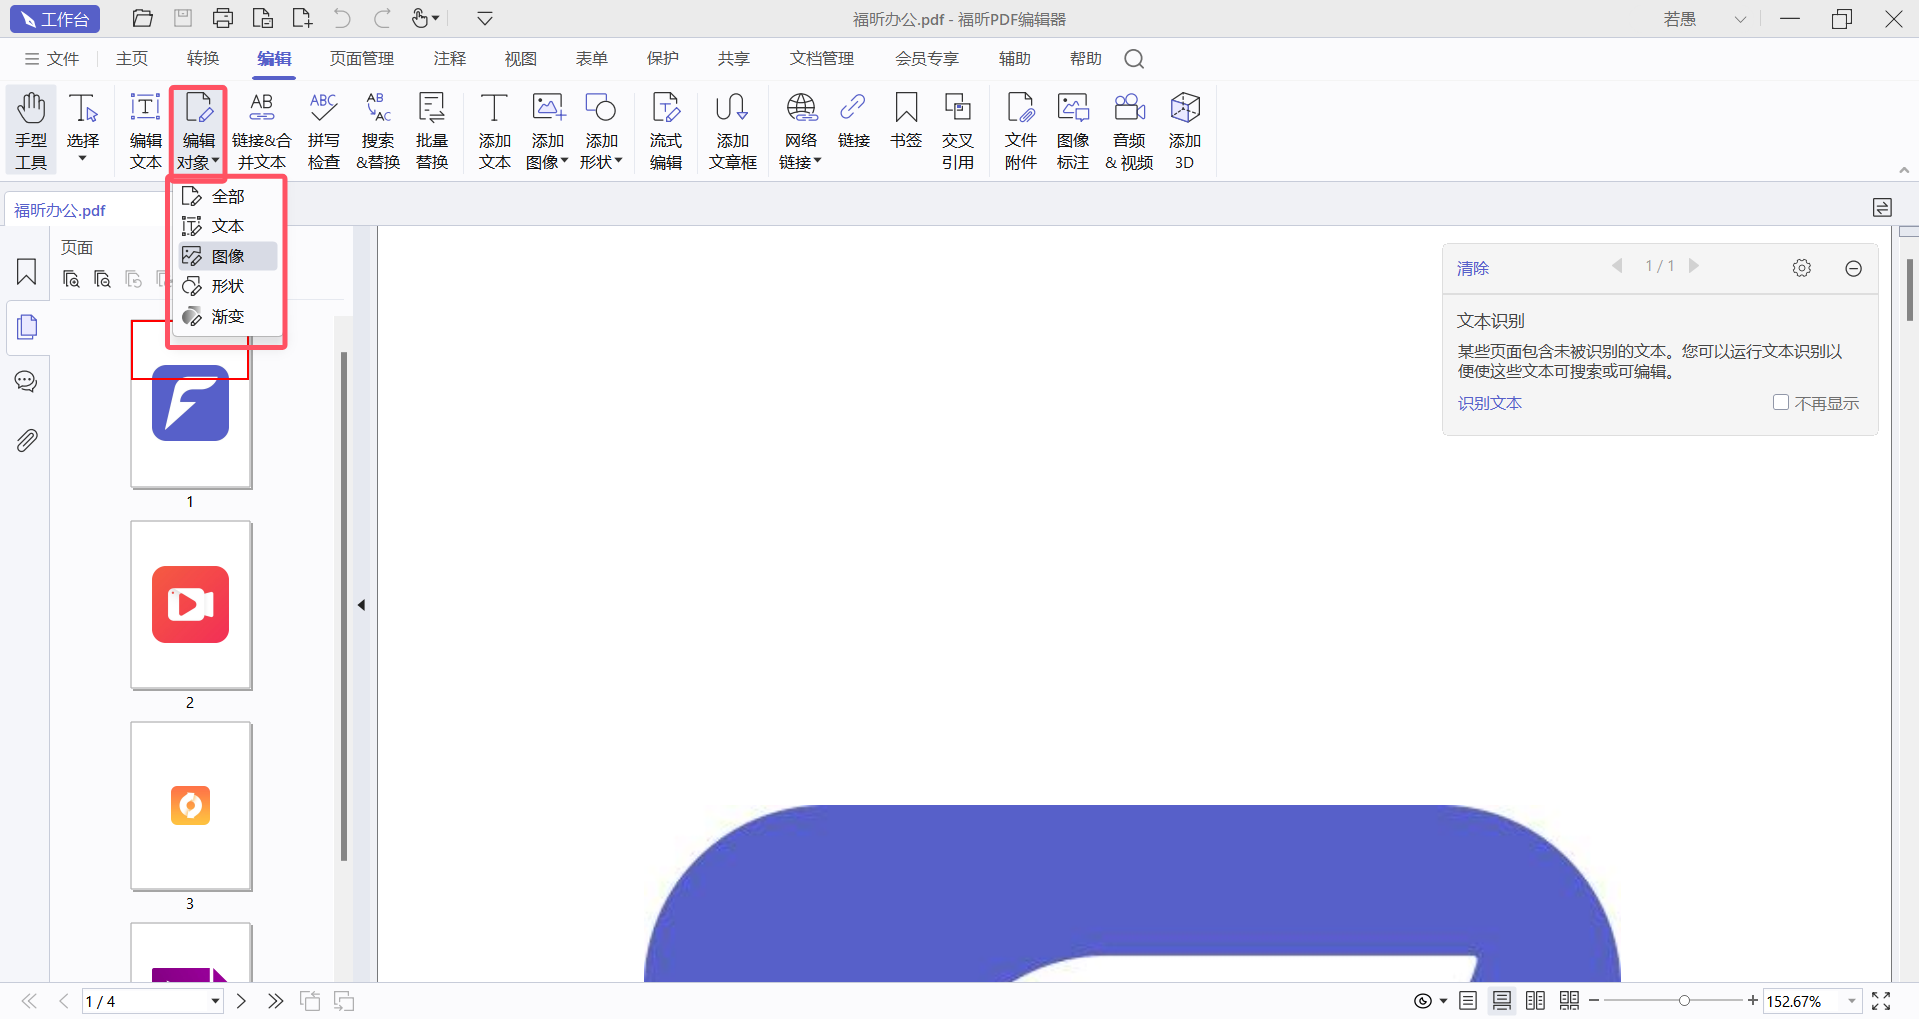This screenshot has width=1919, height=1019.
Task: Open the zoom level 152.67% dropdown
Action: pos(1852,1001)
